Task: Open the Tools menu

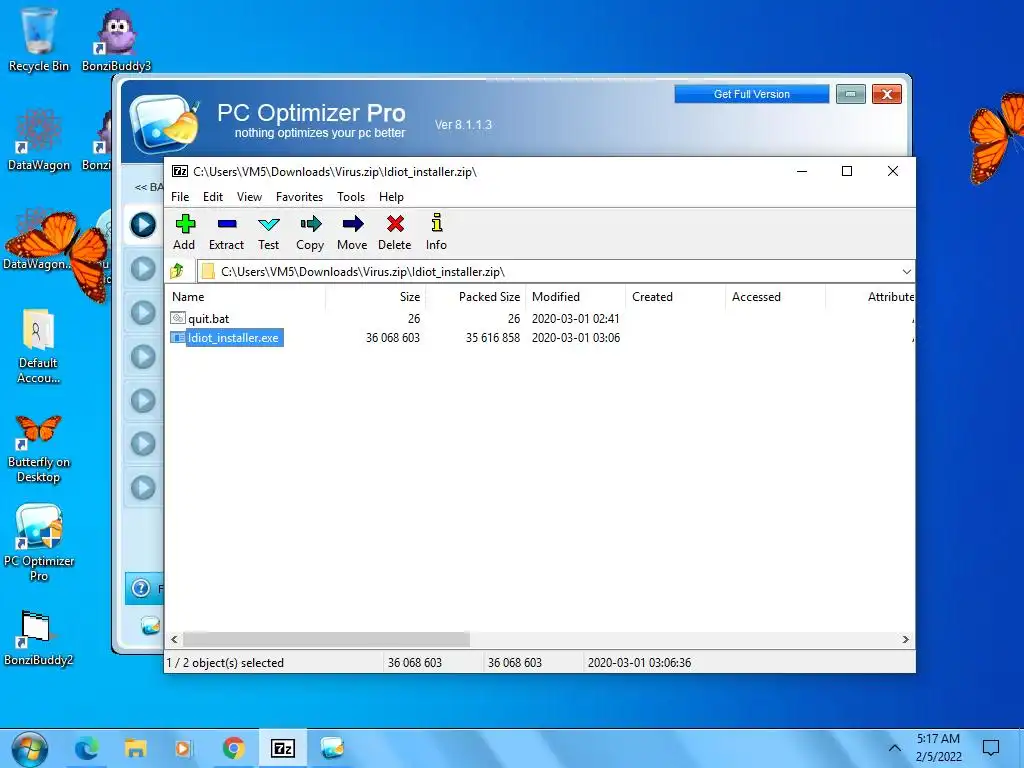Action: [x=351, y=197]
